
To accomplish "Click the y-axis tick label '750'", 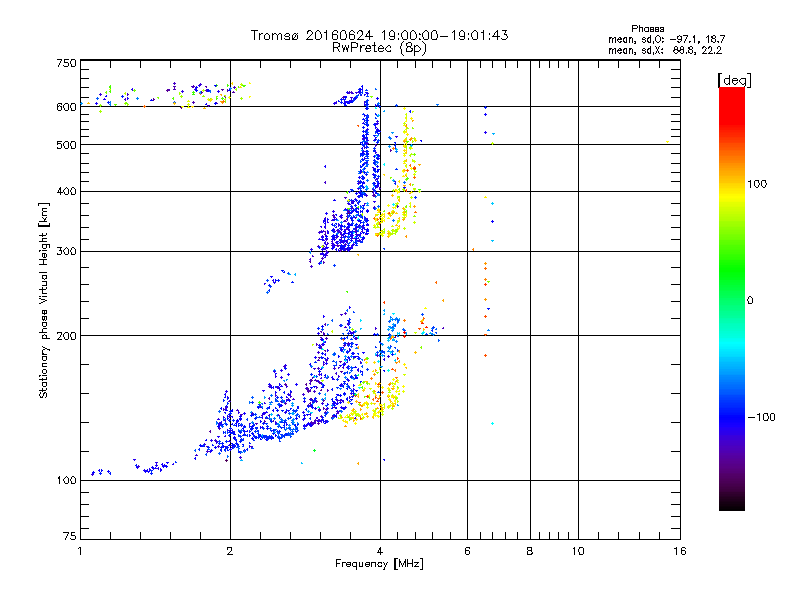I will [x=67, y=63].
